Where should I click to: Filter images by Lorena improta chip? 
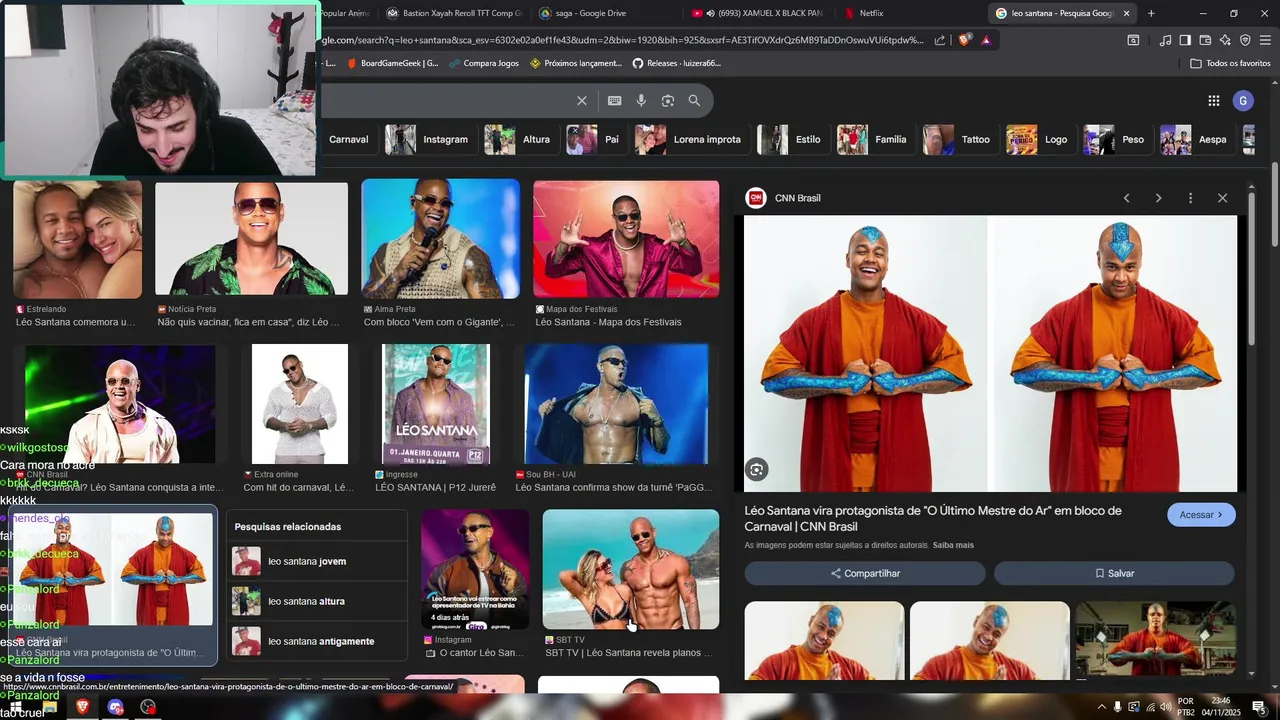click(689, 139)
